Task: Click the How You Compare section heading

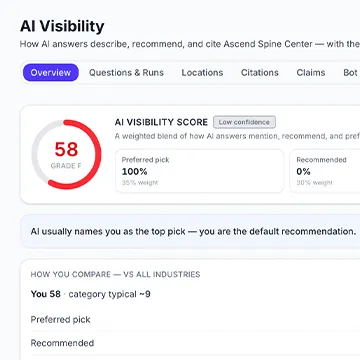Action: (115, 274)
